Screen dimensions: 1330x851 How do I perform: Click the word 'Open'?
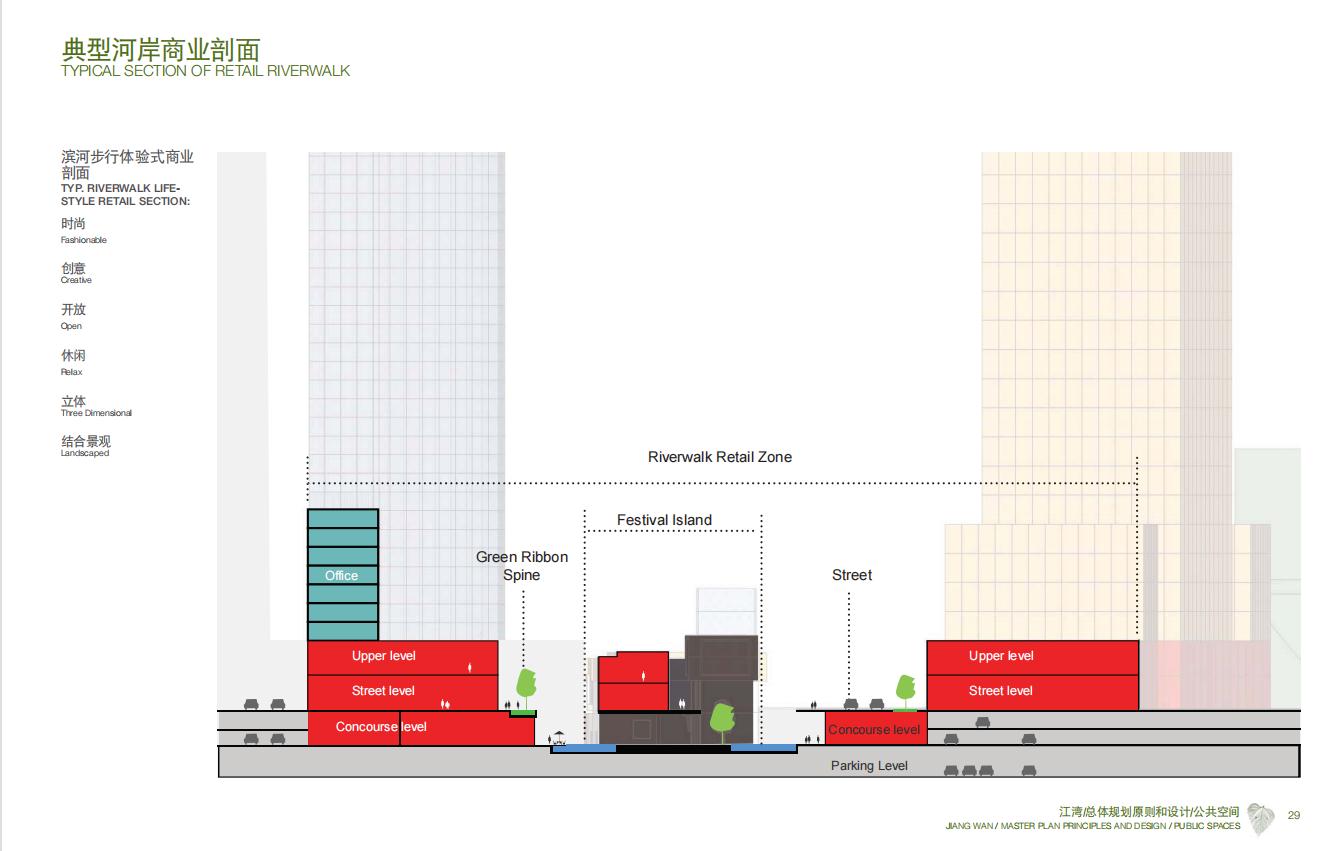pyautogui.click(x=71, y=326)
